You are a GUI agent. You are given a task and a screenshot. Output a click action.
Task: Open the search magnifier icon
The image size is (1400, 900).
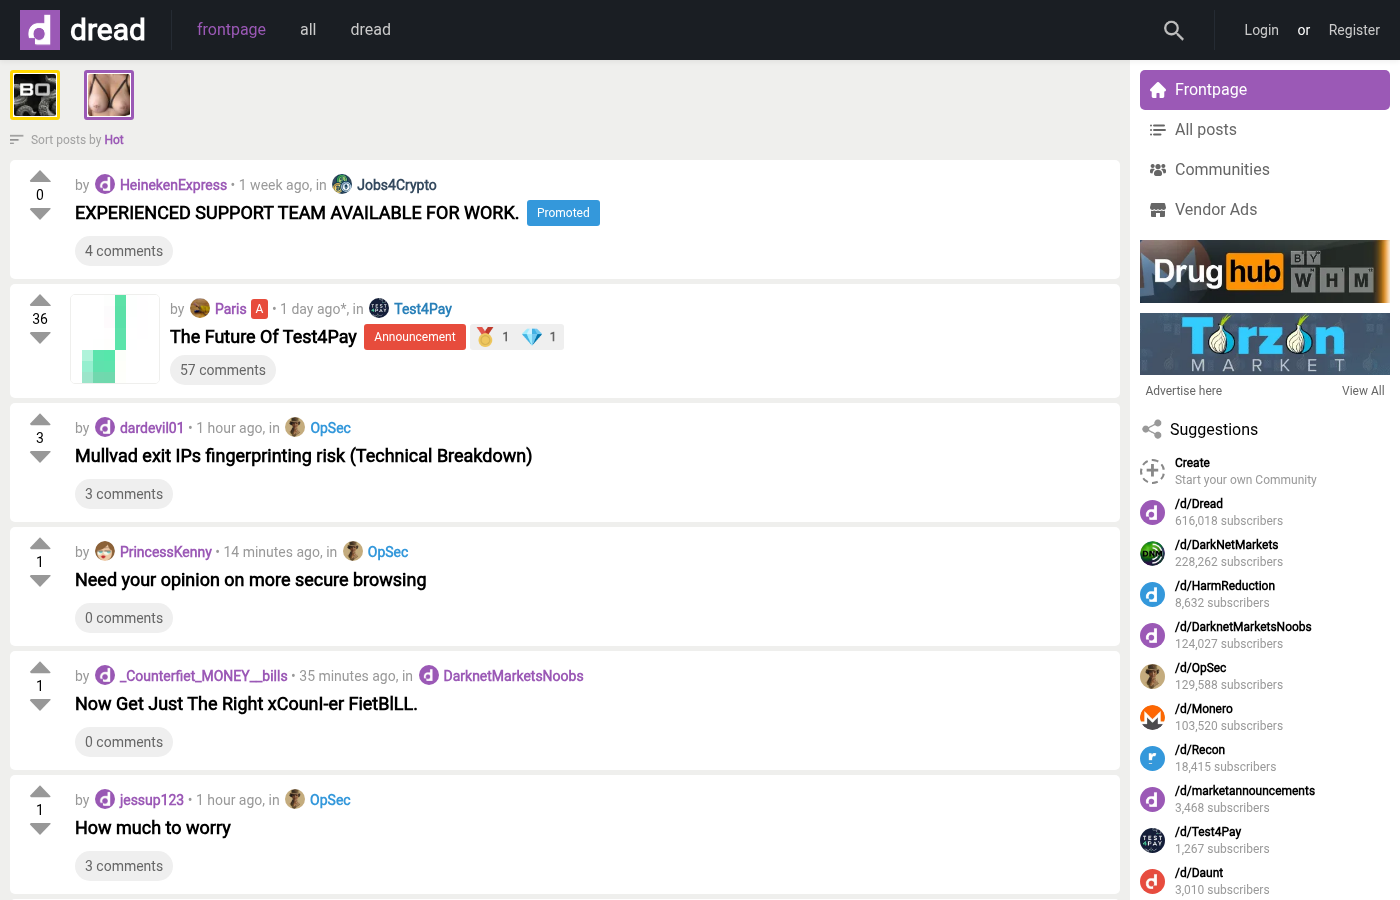[x=1174, y=30]
